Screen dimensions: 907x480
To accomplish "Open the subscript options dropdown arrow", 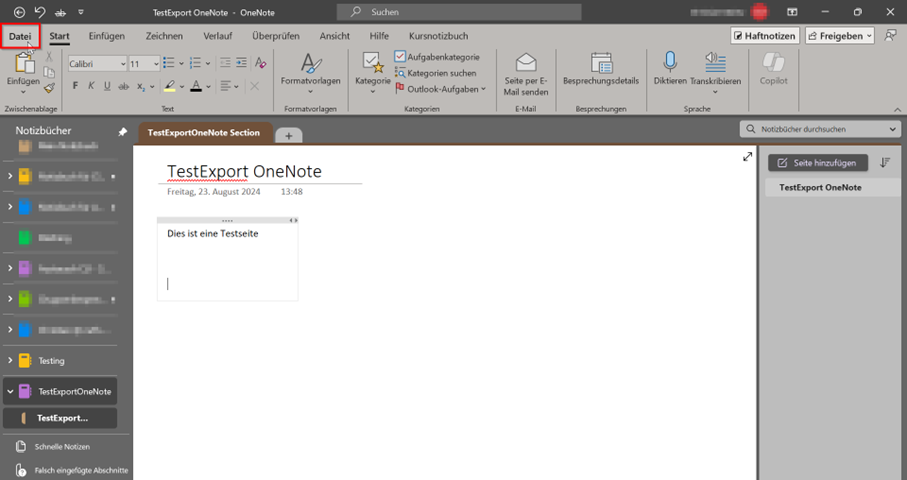I will pos(152,87).
